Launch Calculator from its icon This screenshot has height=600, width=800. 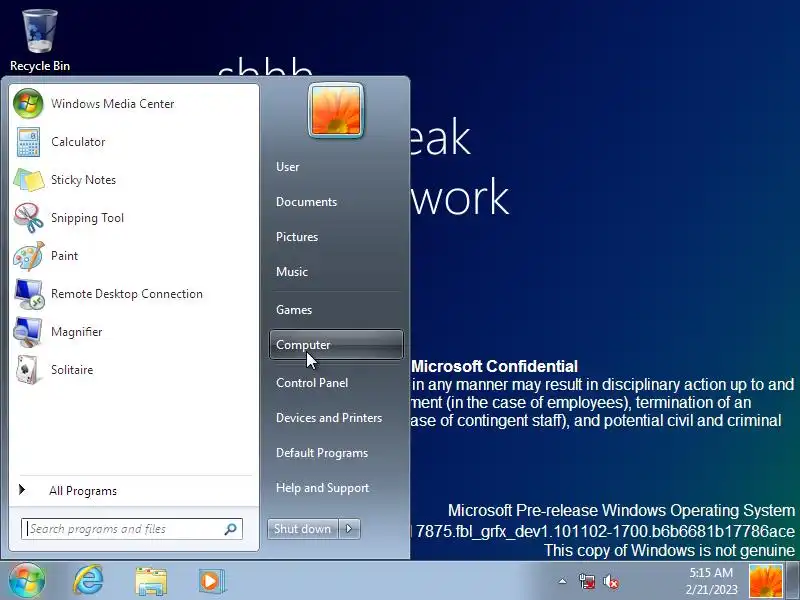coord(28,142)
